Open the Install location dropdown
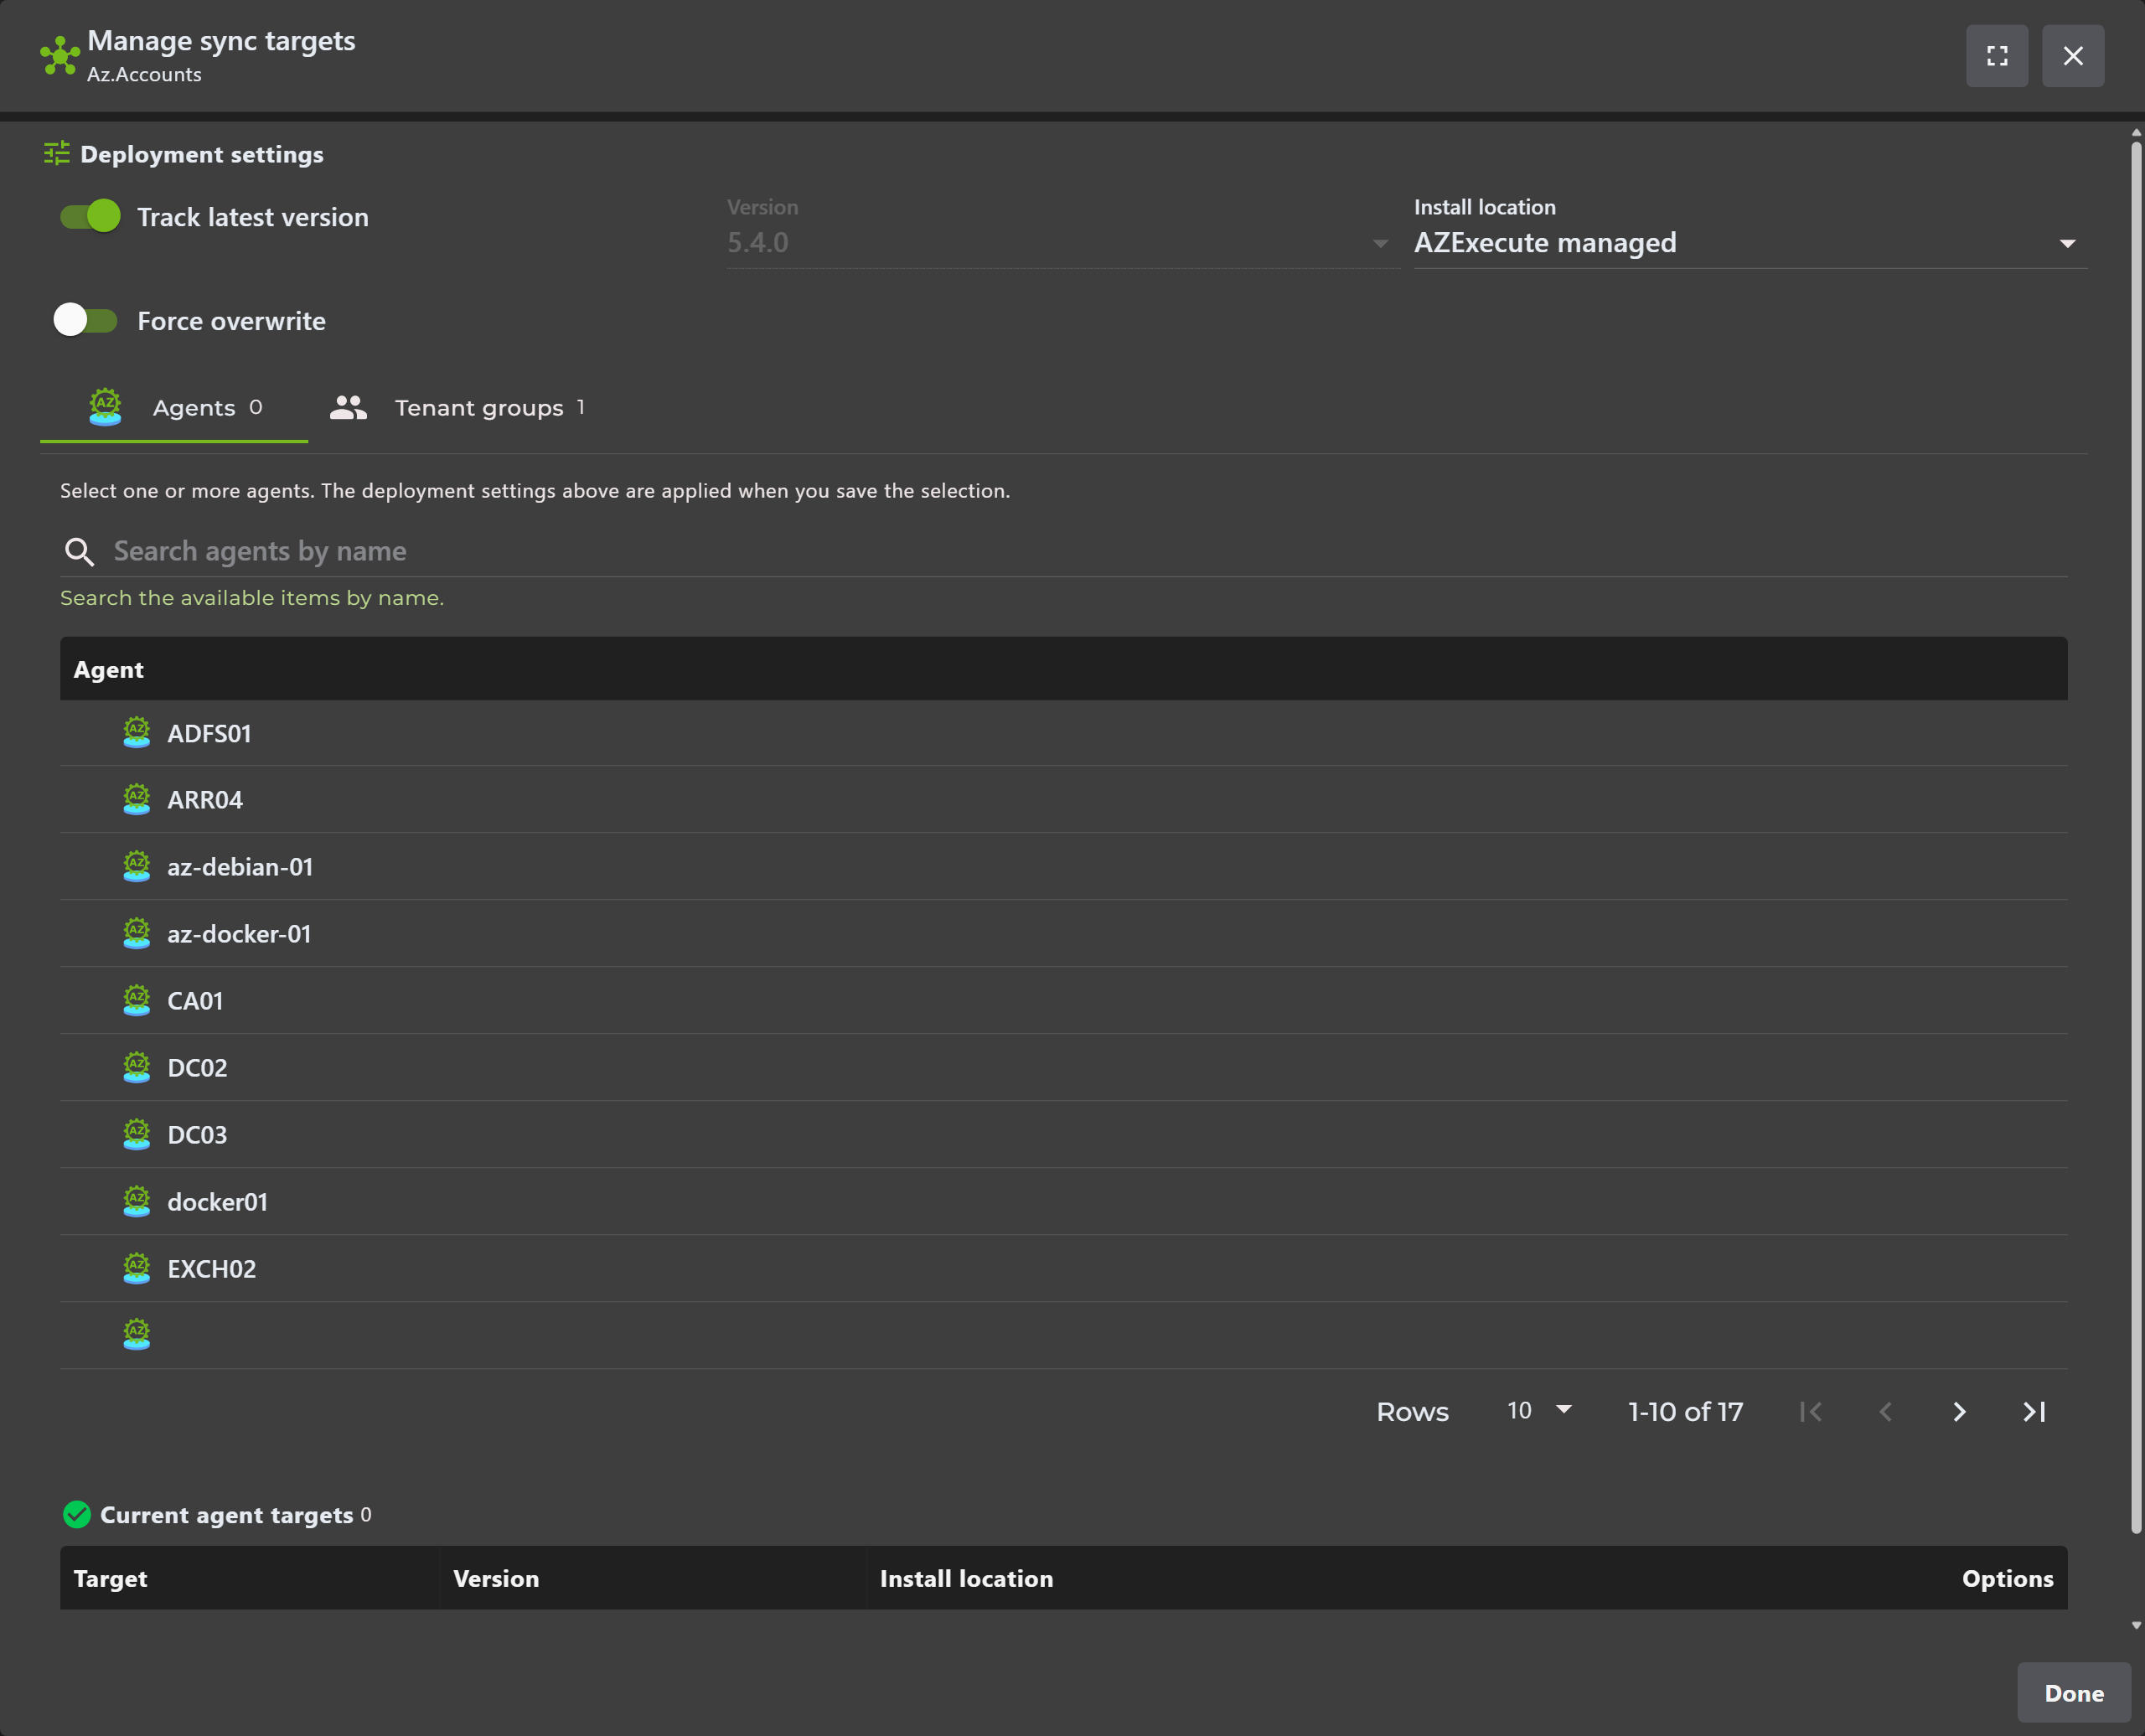This screenshot has height=1736, width=2145. tap(1749, 243)
